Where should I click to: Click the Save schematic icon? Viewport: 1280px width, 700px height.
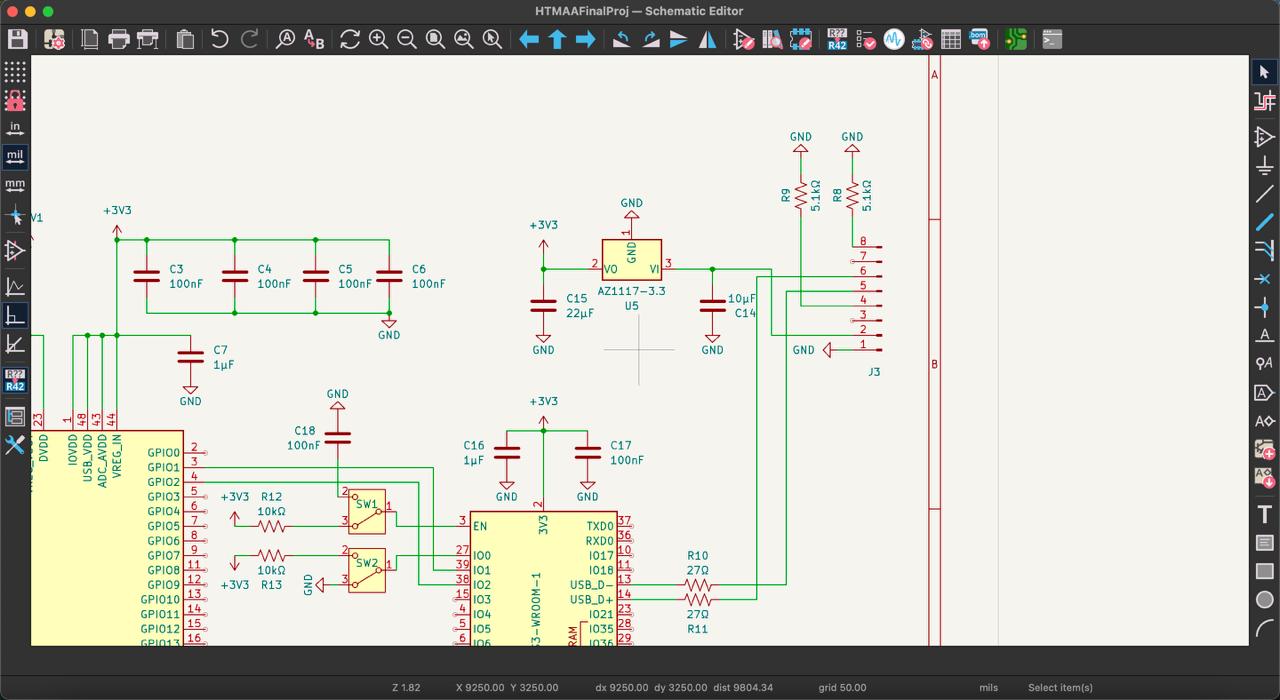tap(17, 39)
